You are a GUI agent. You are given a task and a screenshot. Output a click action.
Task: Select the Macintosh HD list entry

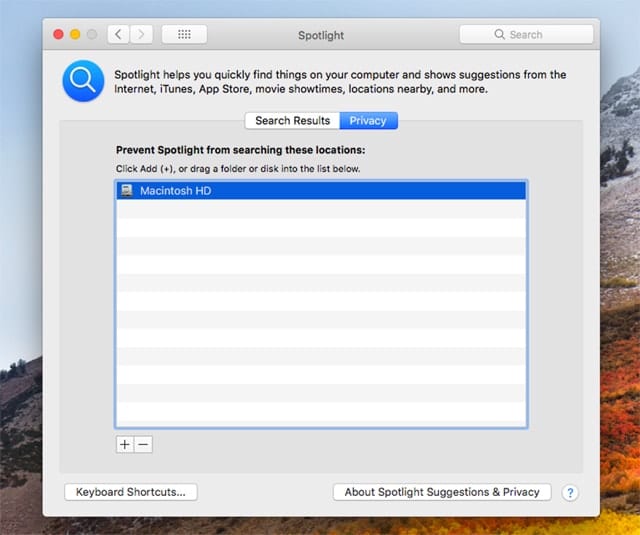point(320,190)
